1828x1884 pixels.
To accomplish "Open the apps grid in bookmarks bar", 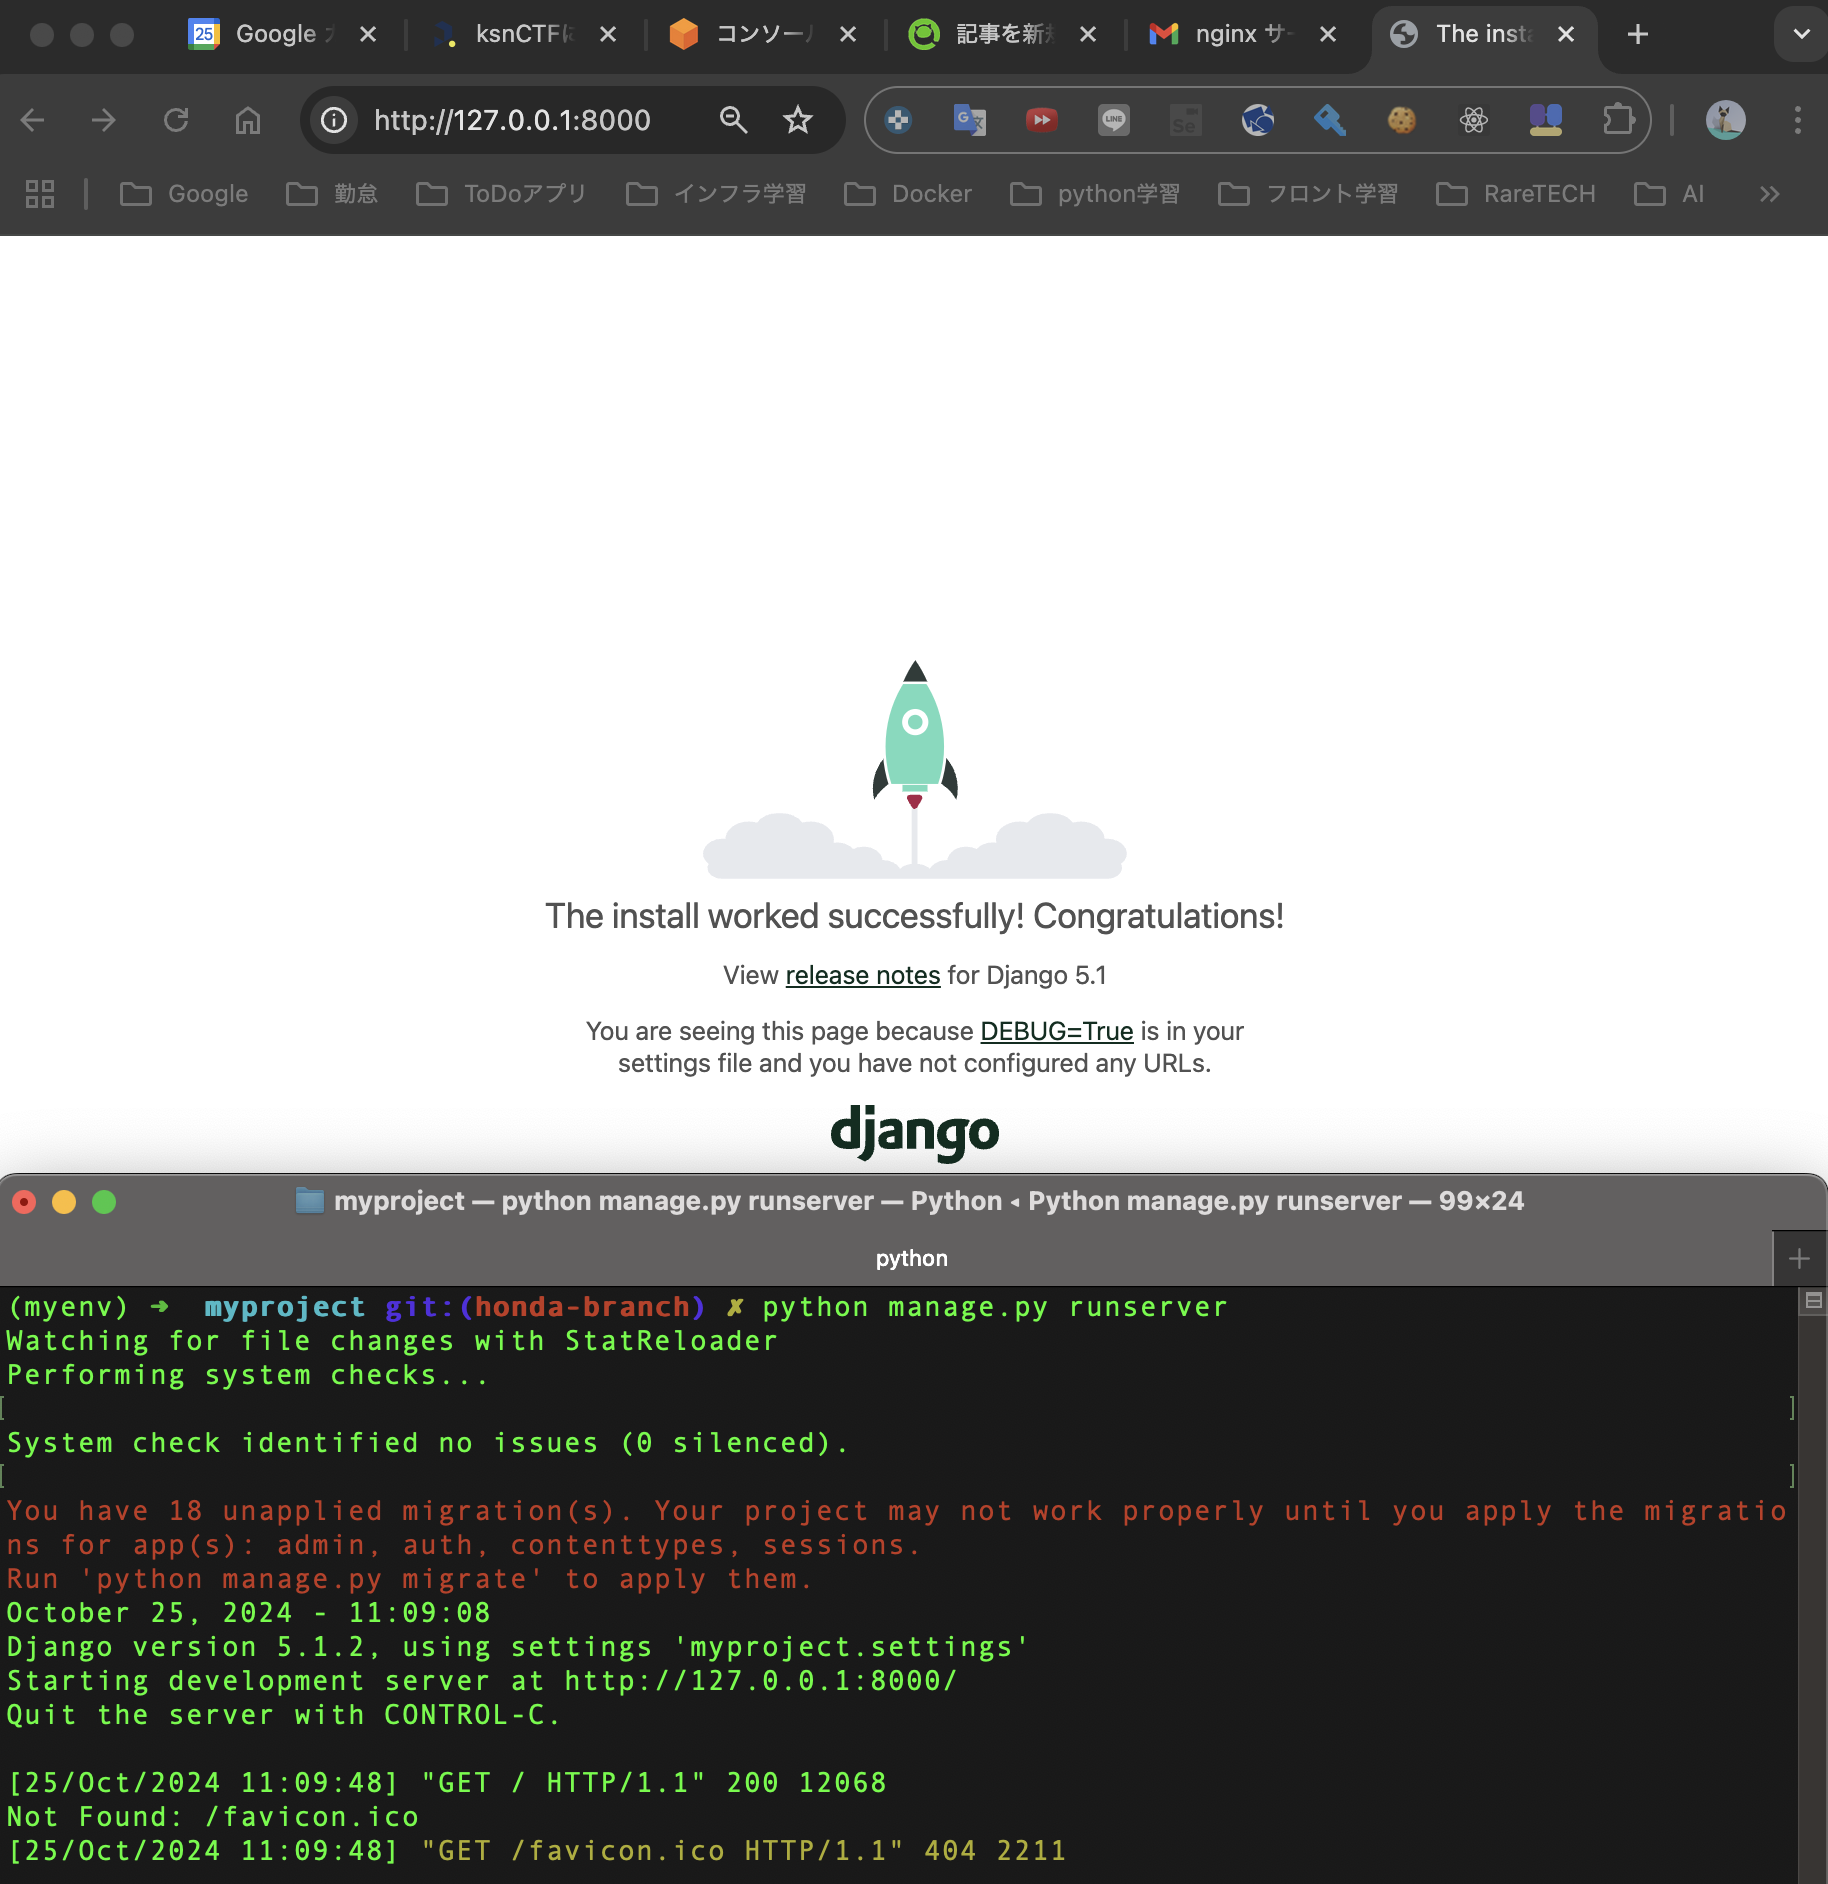I will [40, 194].
